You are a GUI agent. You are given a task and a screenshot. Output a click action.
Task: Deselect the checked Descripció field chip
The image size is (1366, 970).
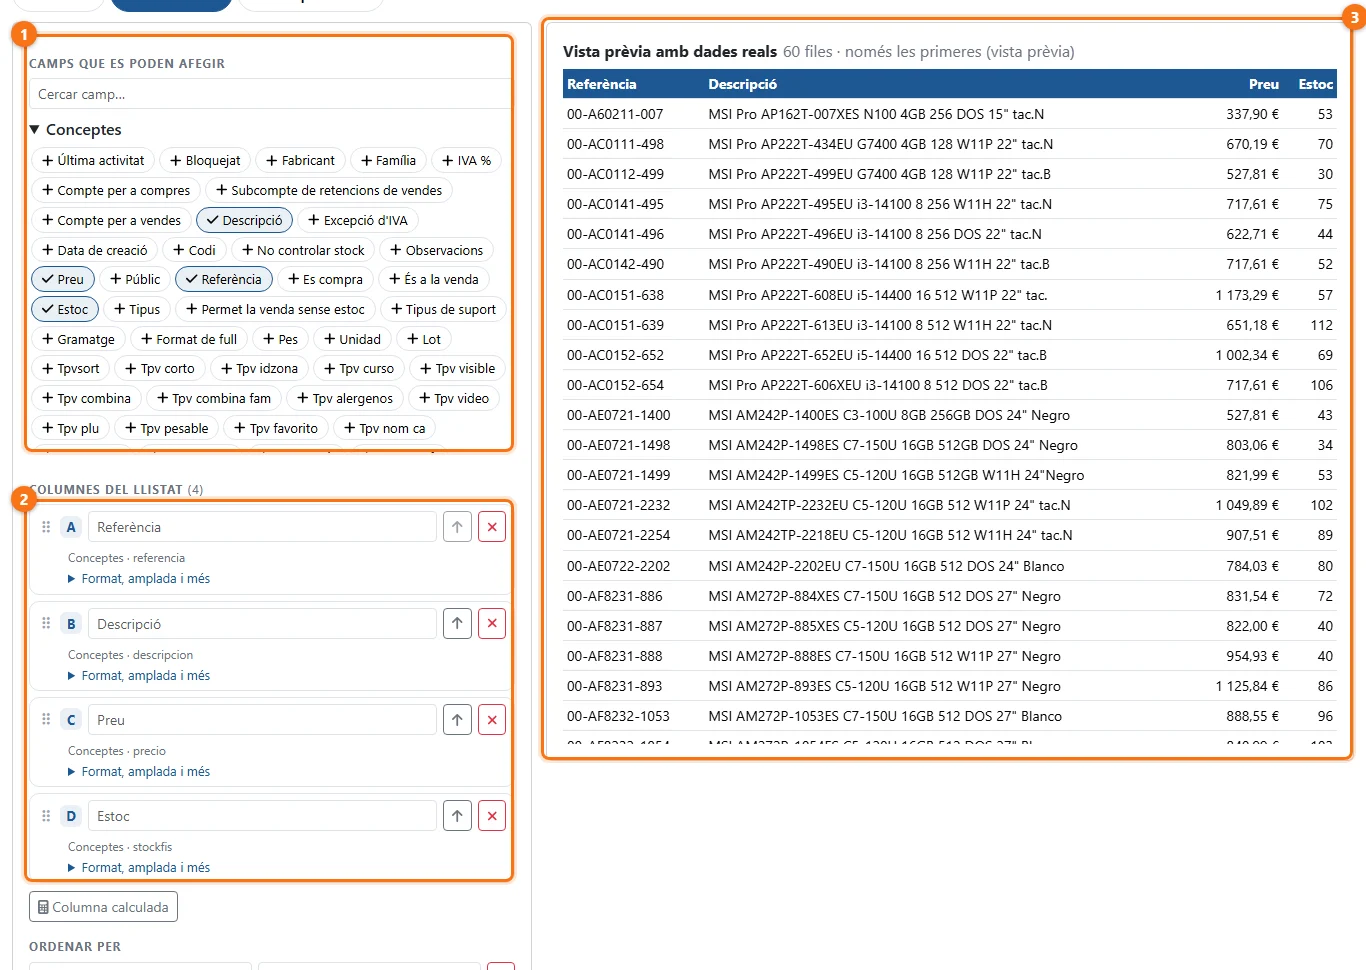(x=245, y=220)
